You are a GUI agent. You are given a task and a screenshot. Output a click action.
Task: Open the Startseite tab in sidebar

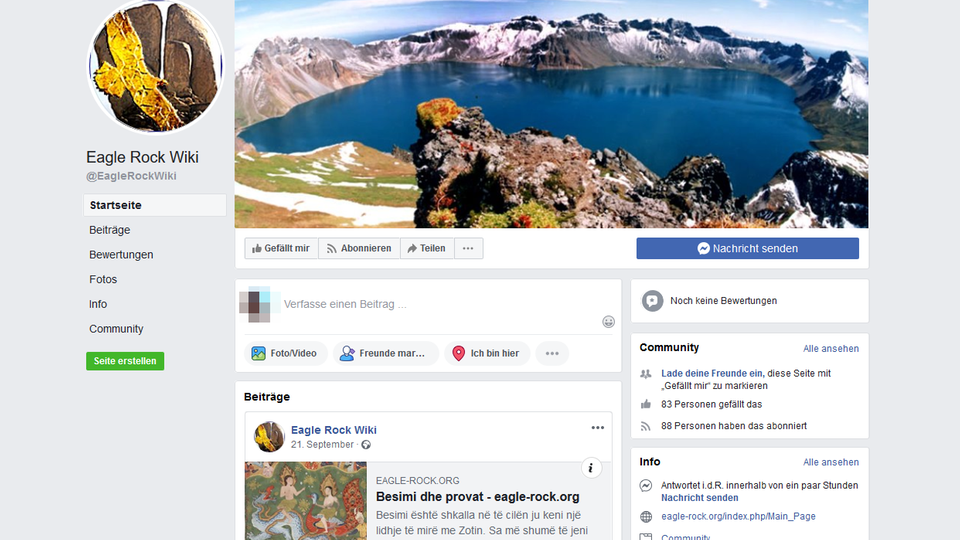pyautogui.click(x=155, y=205)
